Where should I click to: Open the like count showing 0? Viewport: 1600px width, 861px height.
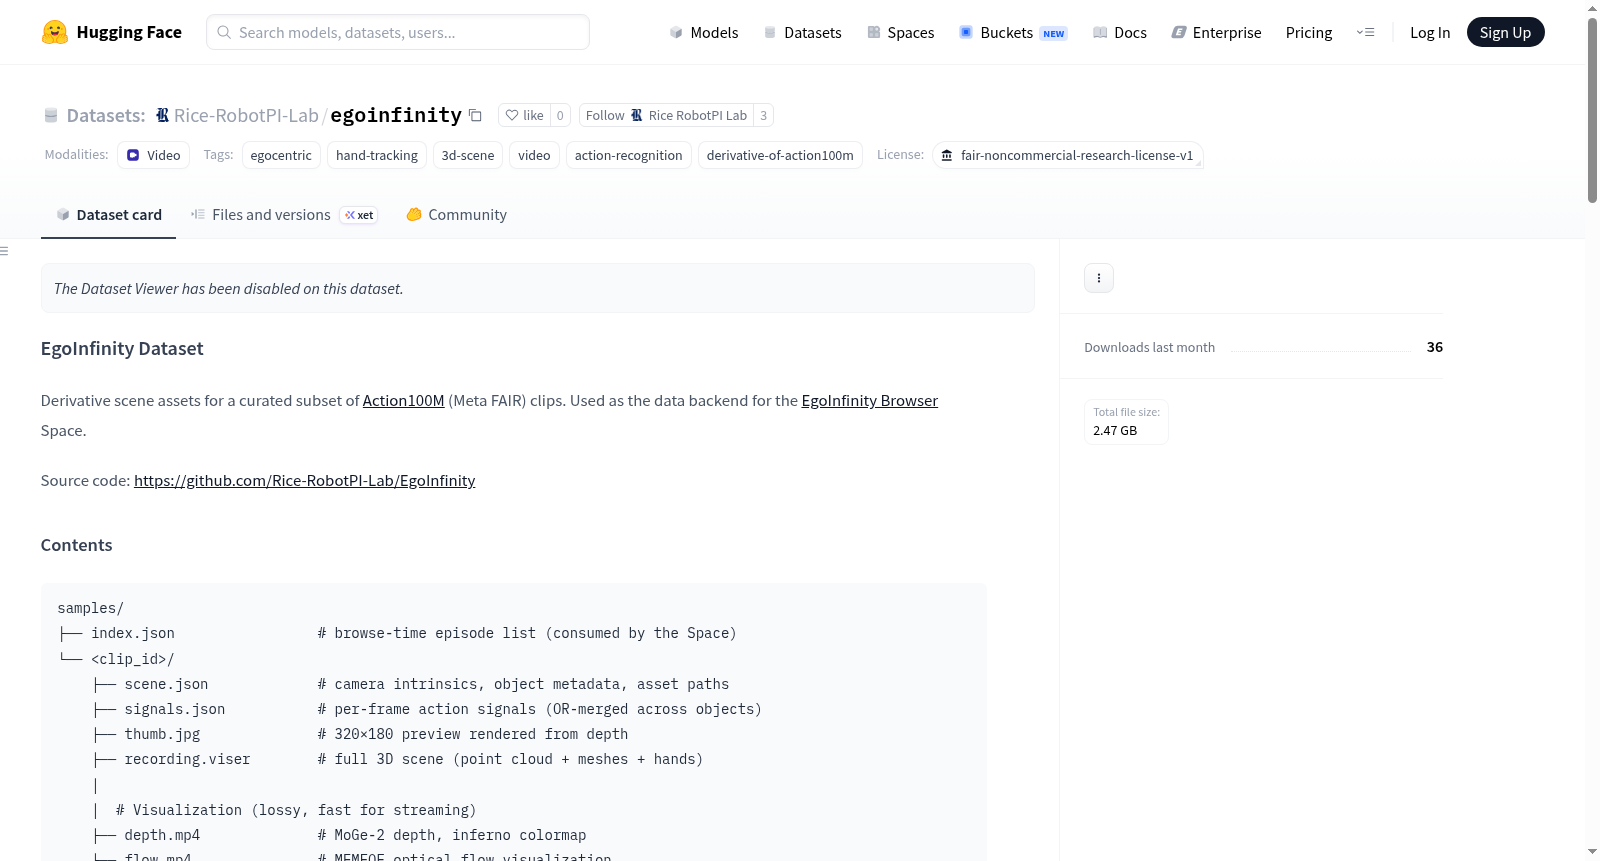click(560, 115)
